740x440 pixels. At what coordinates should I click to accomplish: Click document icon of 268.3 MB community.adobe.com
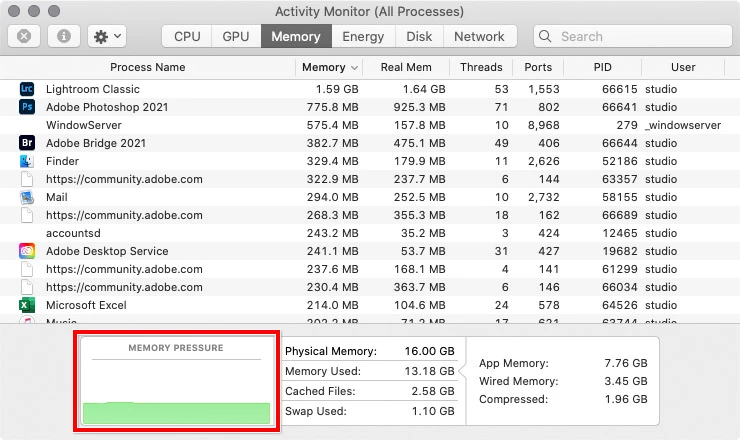(27, 215)
